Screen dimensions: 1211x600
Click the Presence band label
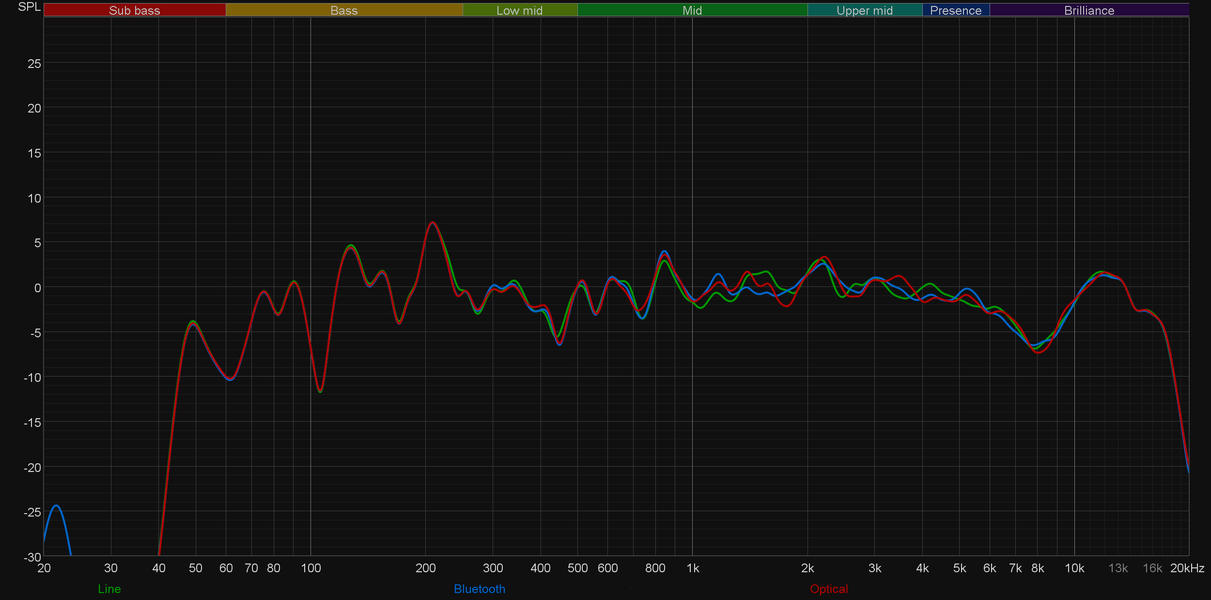956,11
